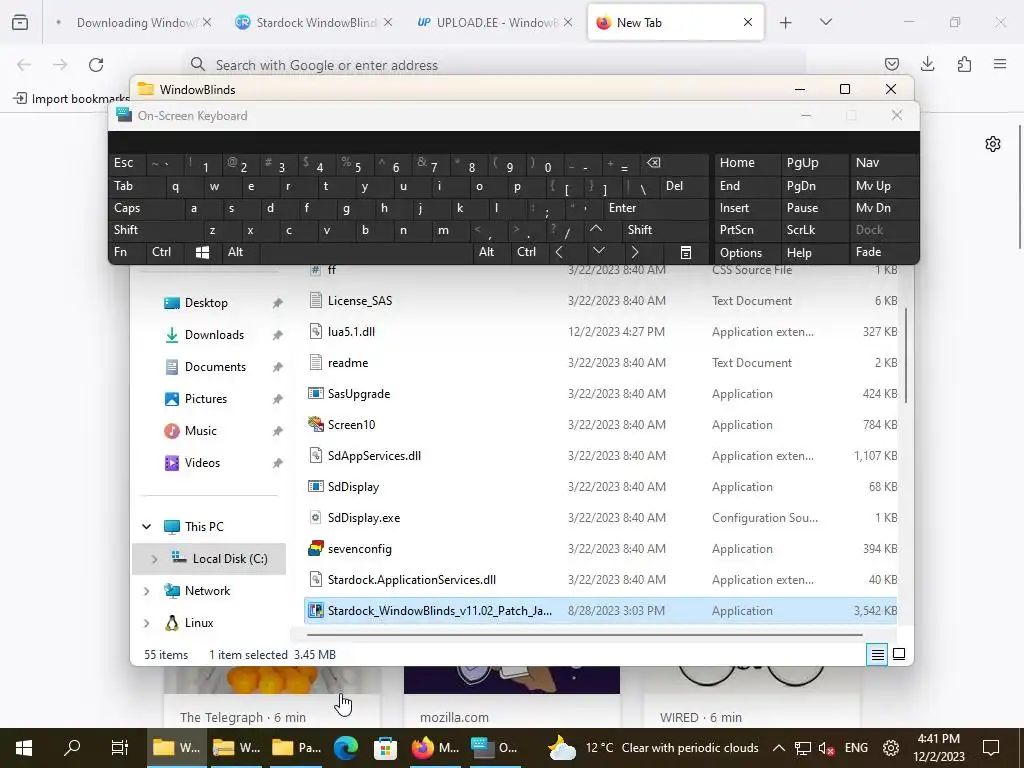Open the Firefox application hamburger menu

(1000, 64)
